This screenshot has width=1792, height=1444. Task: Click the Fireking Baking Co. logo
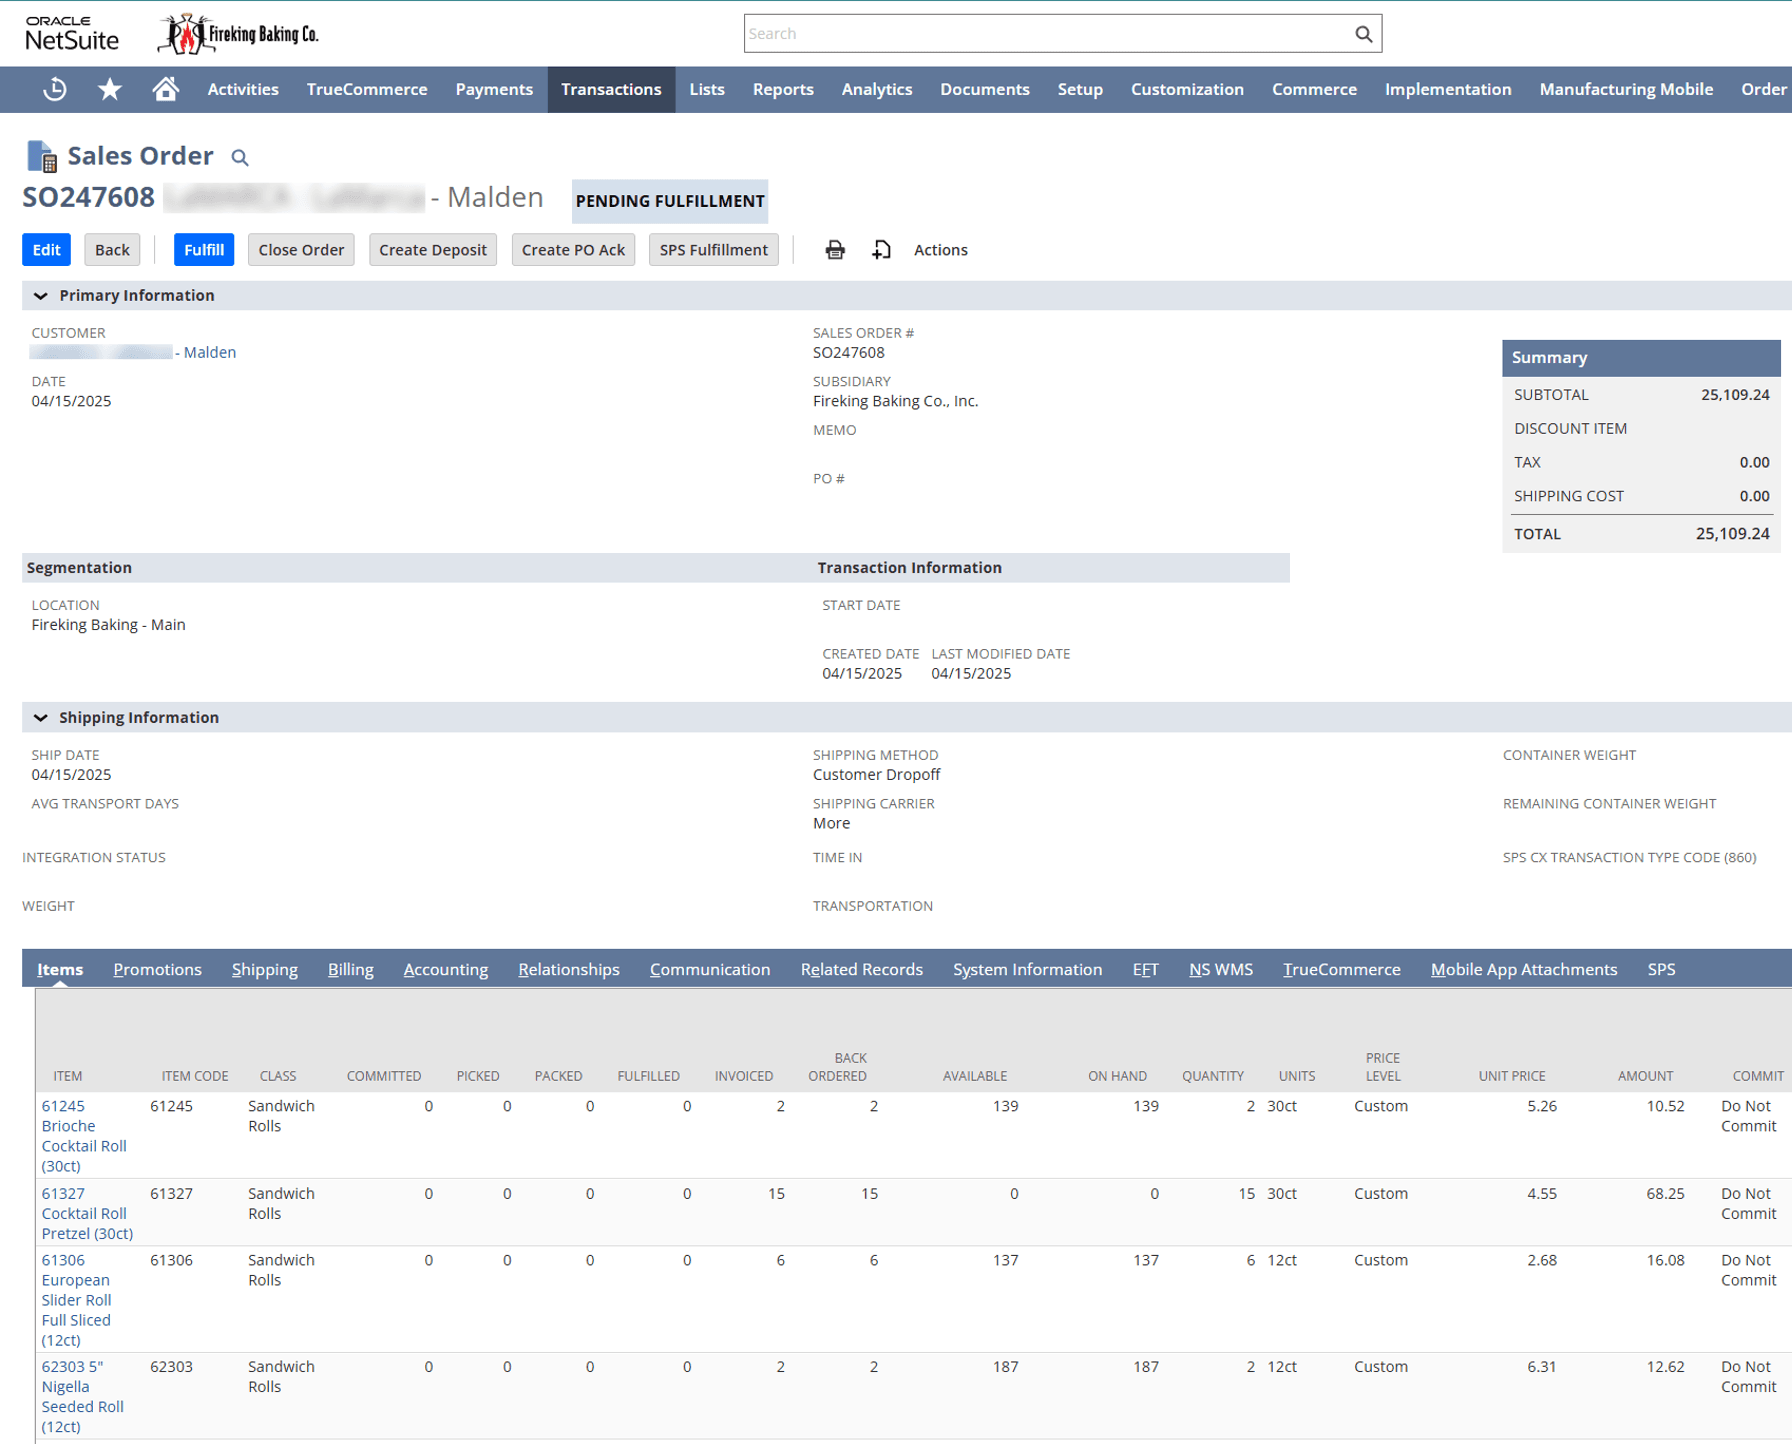239,34
